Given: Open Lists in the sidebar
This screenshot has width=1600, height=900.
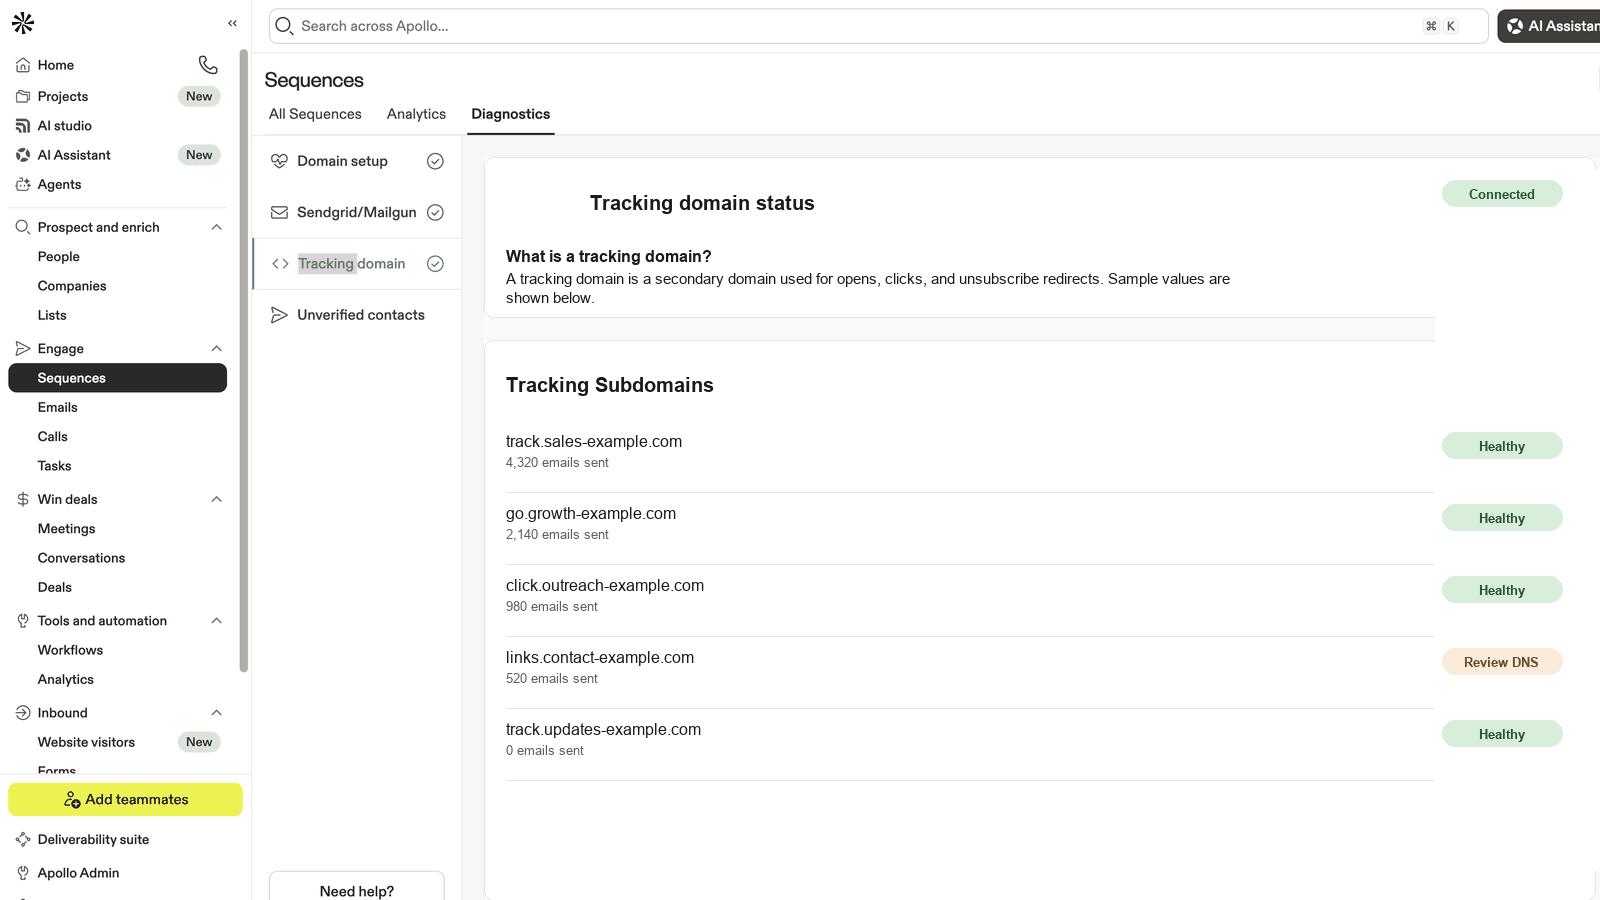Looking at the screenshot, I should tap(52, 315).
